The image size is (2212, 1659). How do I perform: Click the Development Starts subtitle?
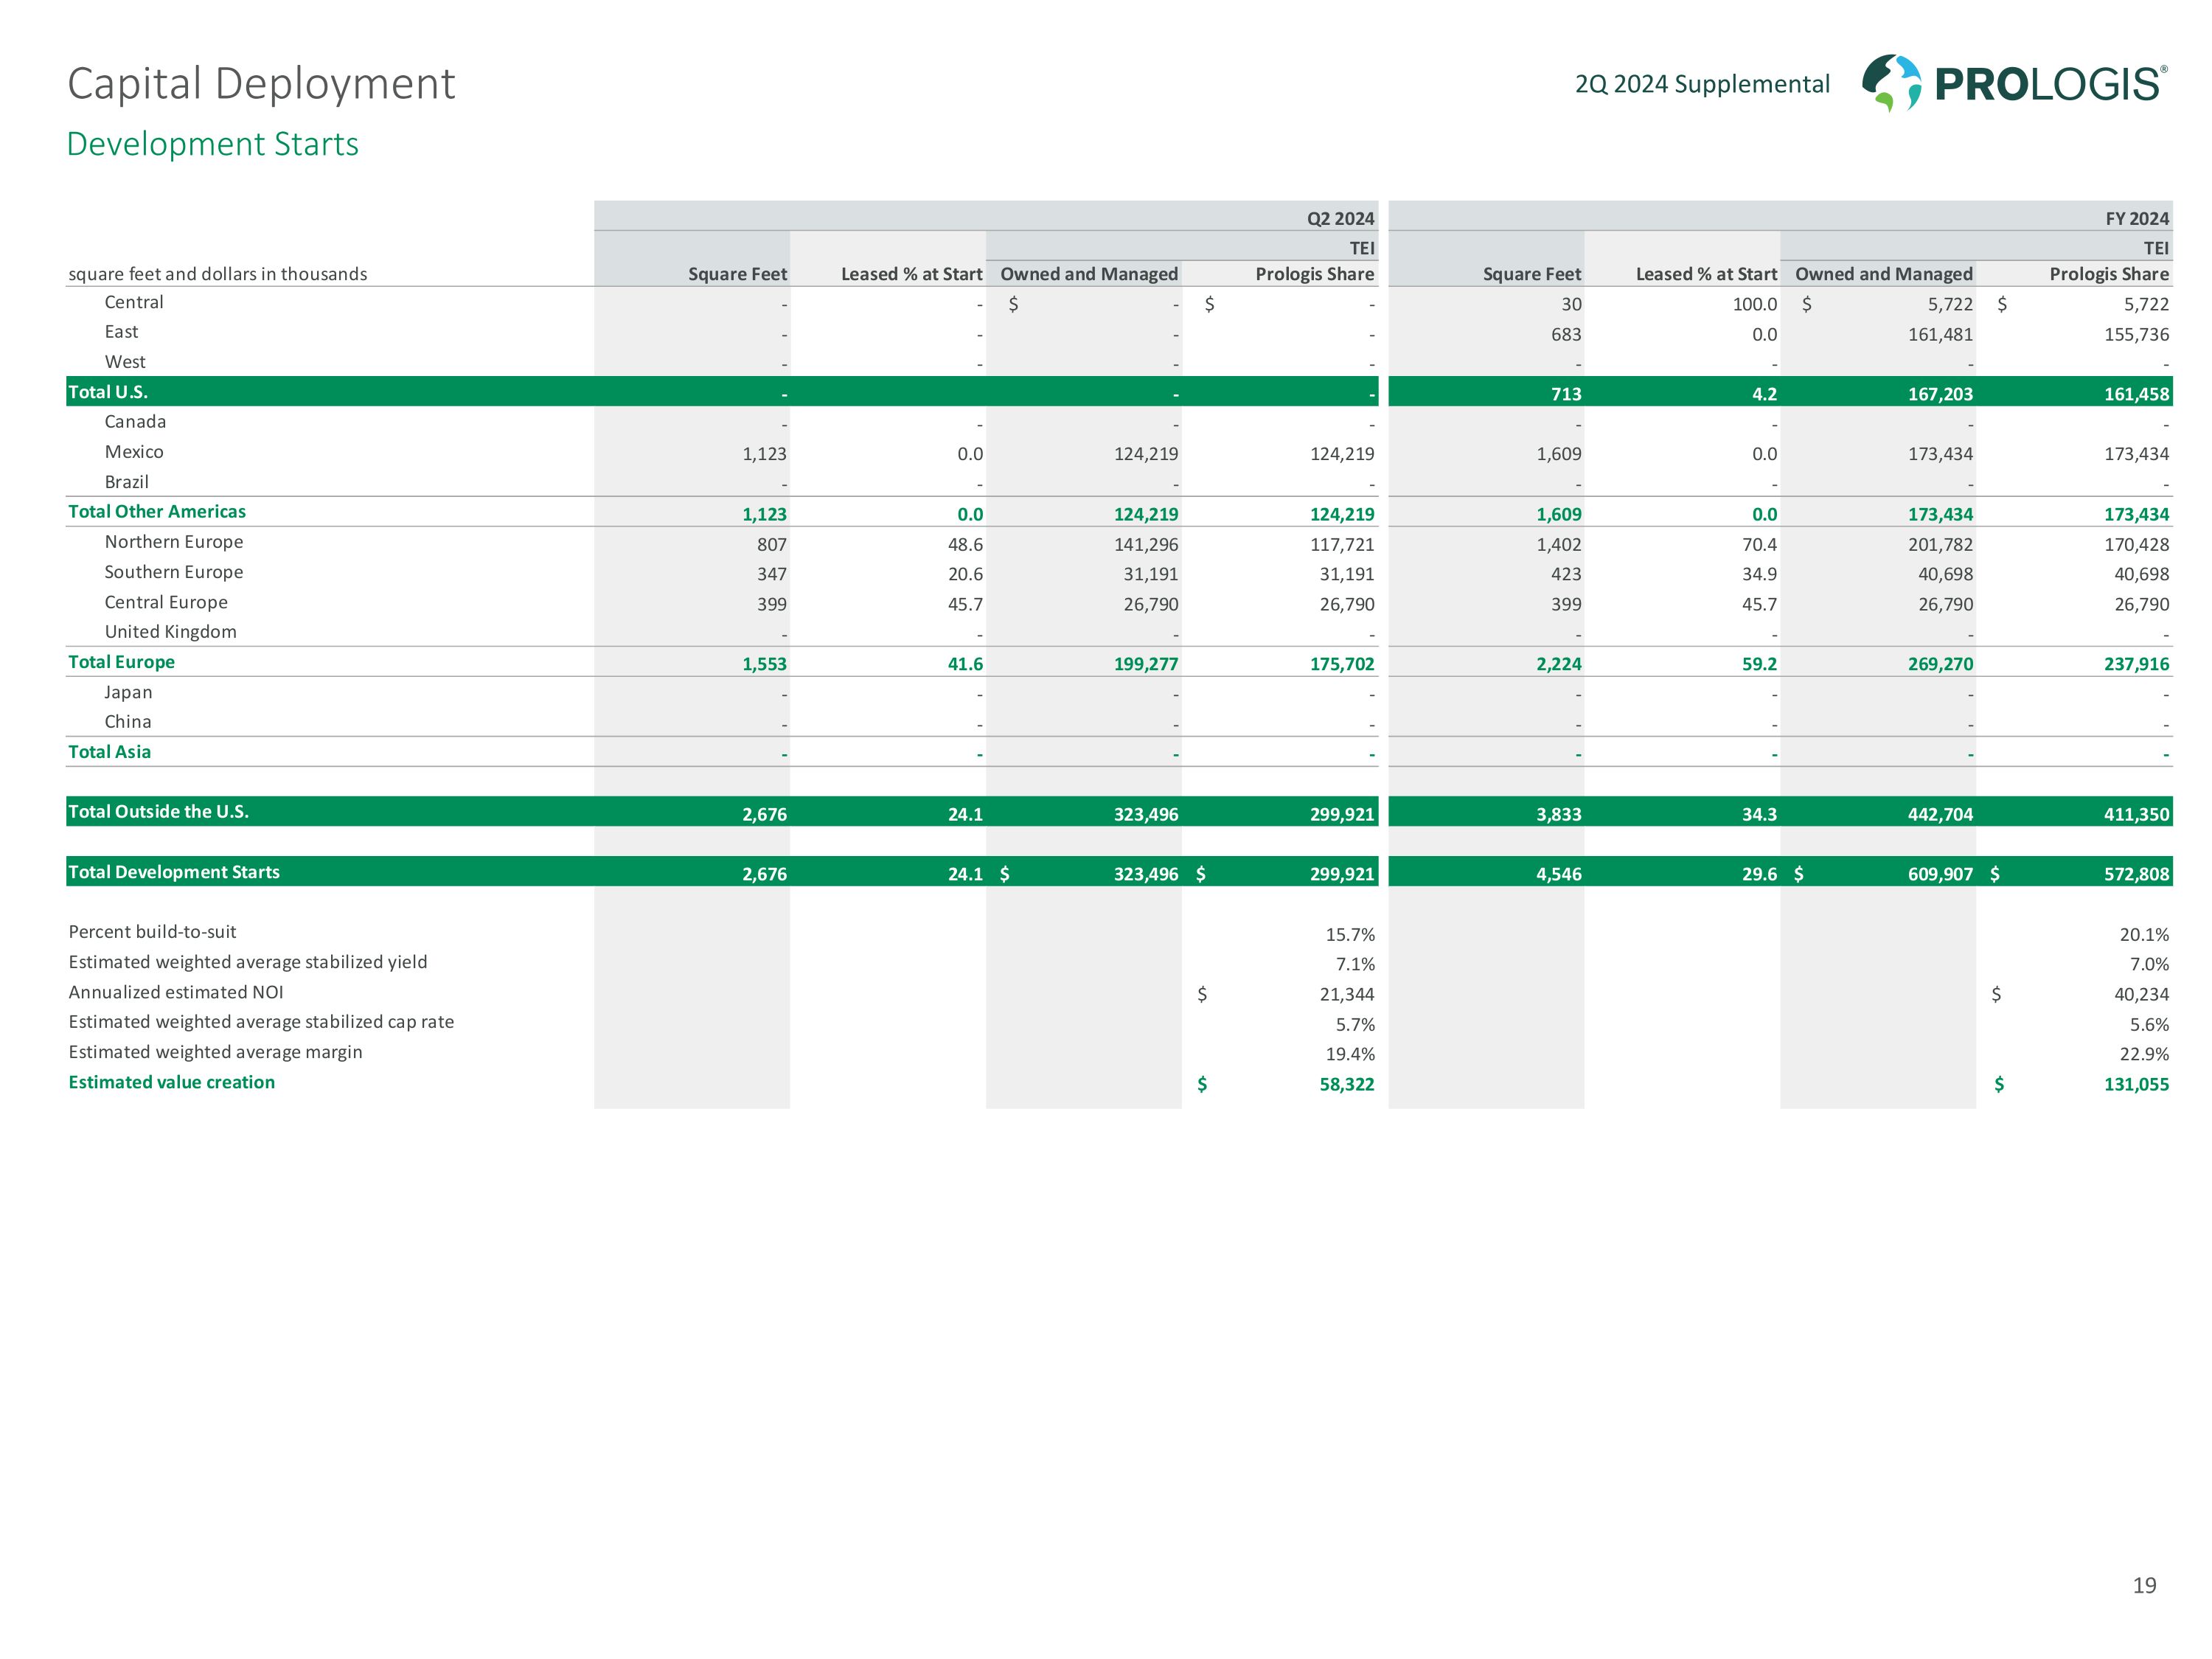[x=212, y=144]
